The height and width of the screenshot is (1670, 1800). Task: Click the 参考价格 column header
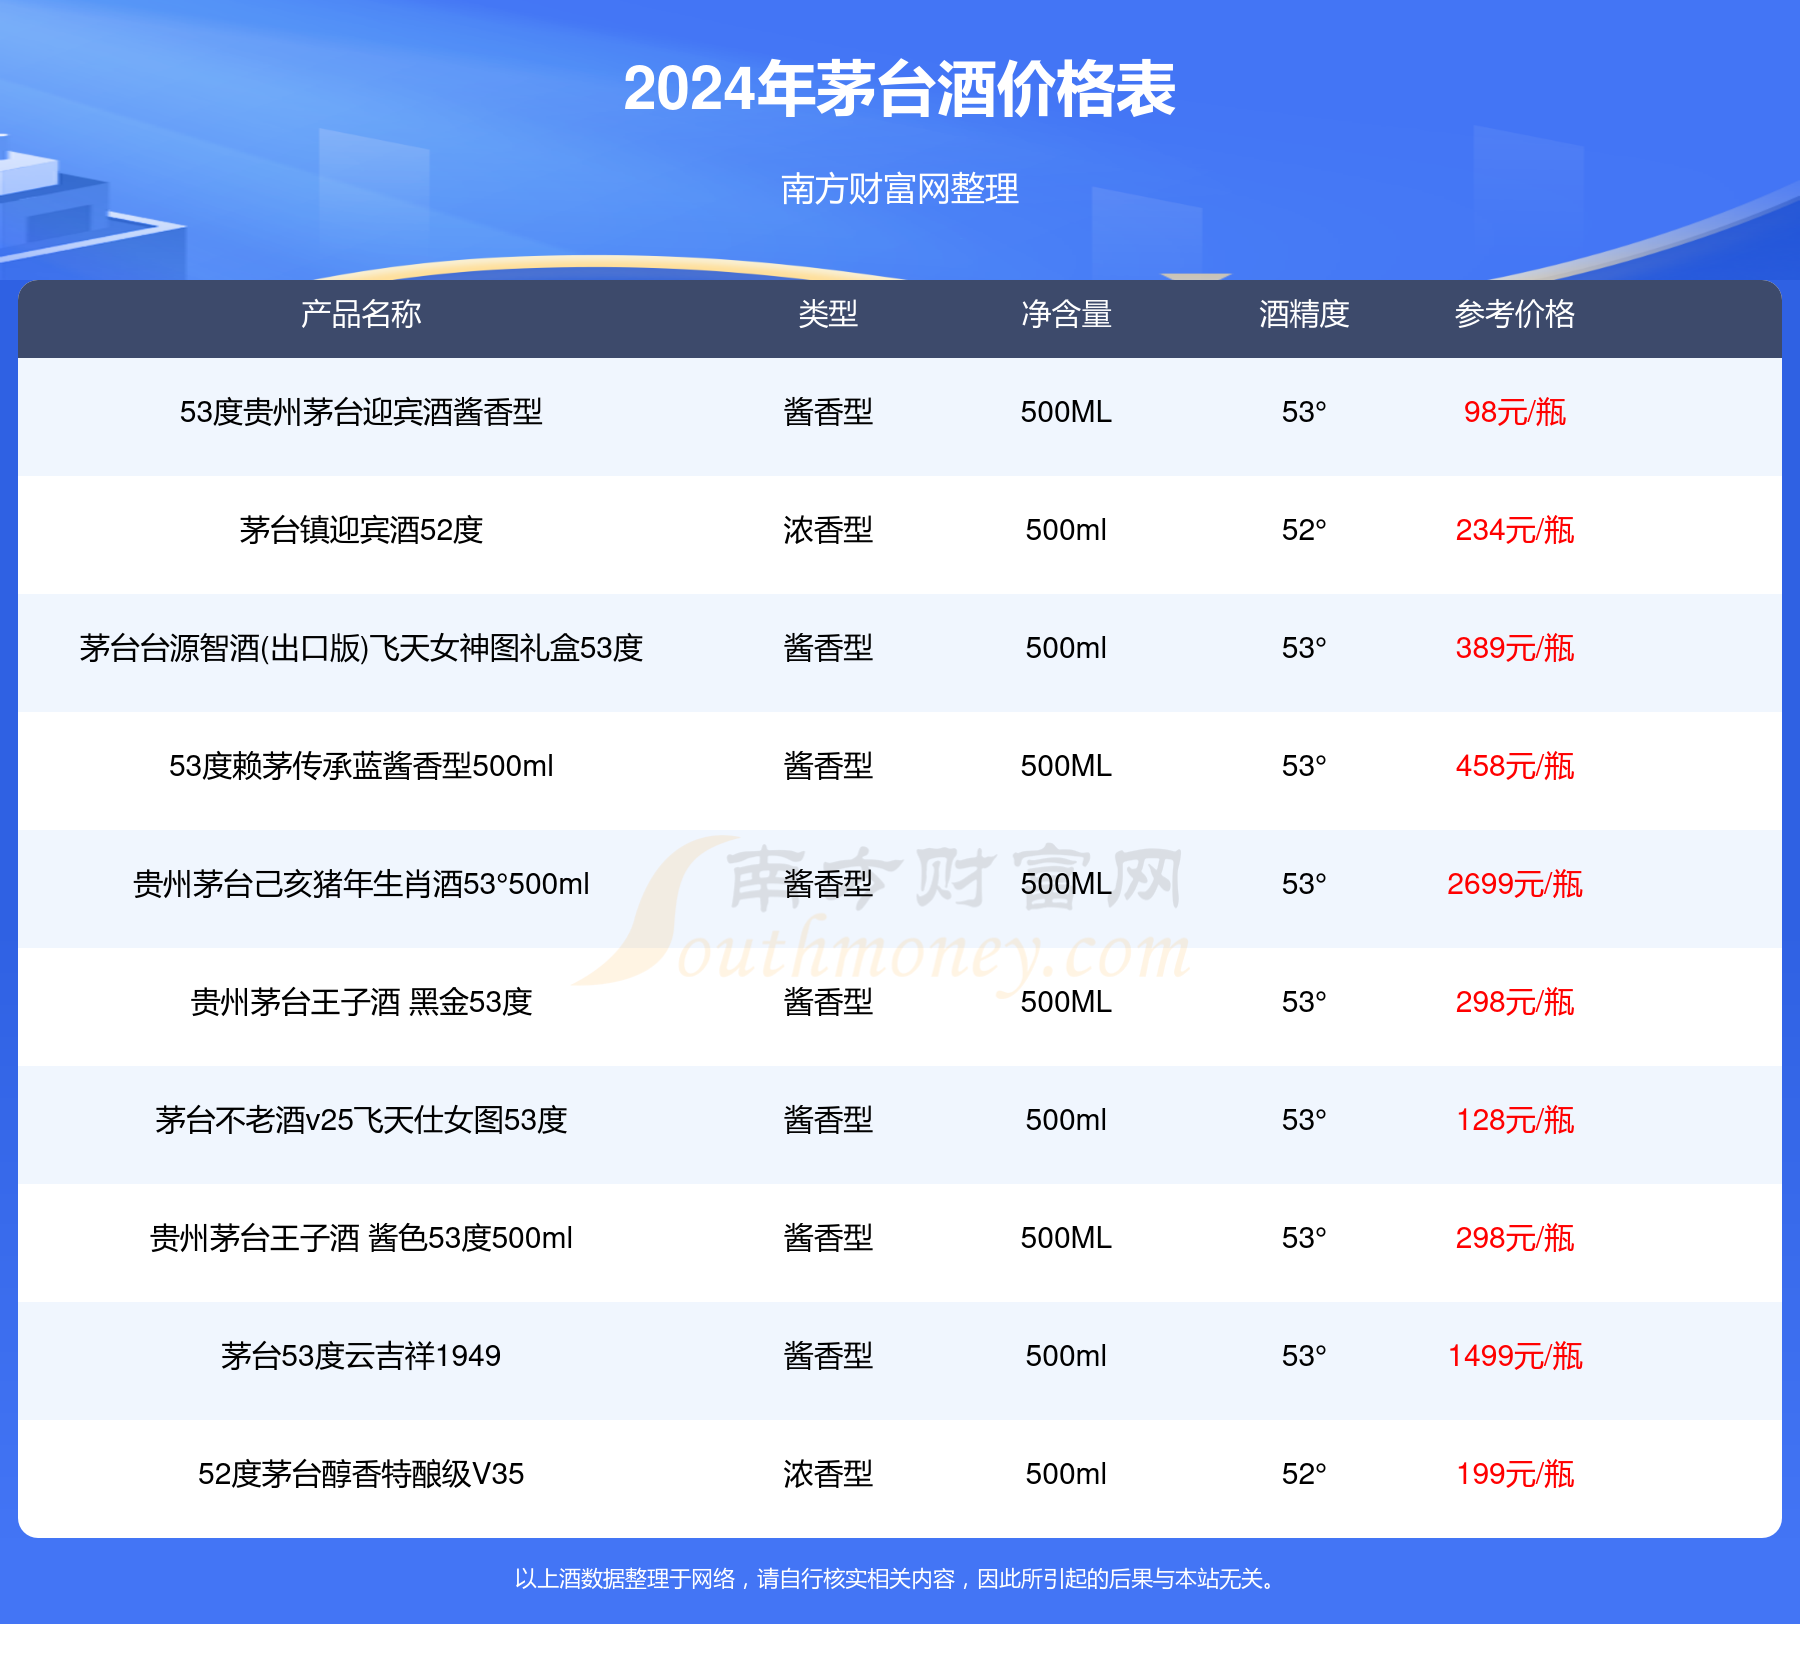(x=1515, y=314)
